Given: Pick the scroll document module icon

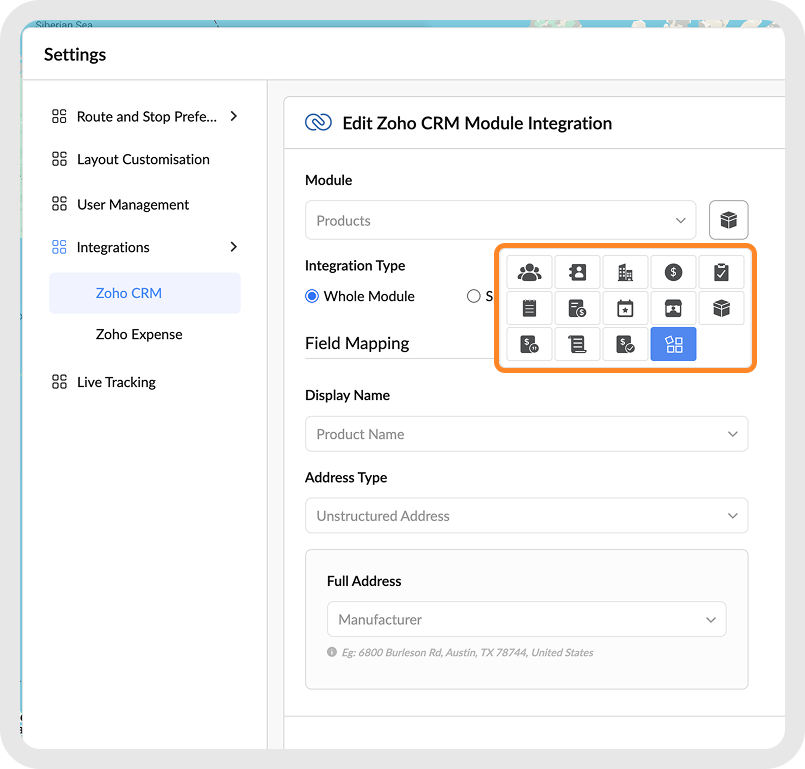Looking at the screenshot, I should coord(577,344).
